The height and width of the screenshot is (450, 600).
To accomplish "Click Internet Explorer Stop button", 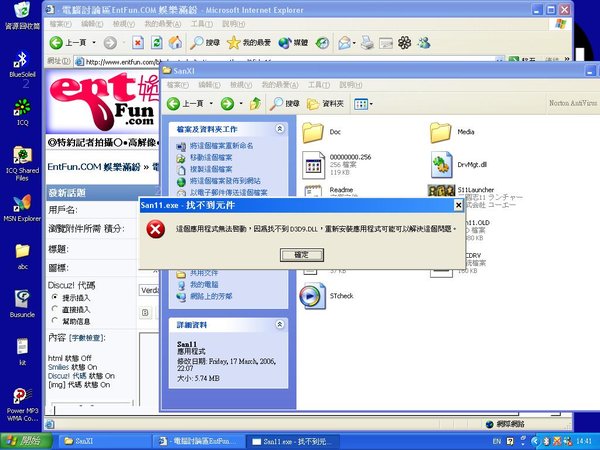I will [x=138, y=42].
